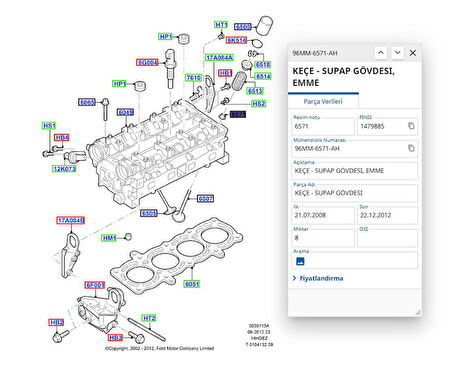Select the highlighted dark 6571 callout
The image size is (452, 370).
click(x=238, y=114)
